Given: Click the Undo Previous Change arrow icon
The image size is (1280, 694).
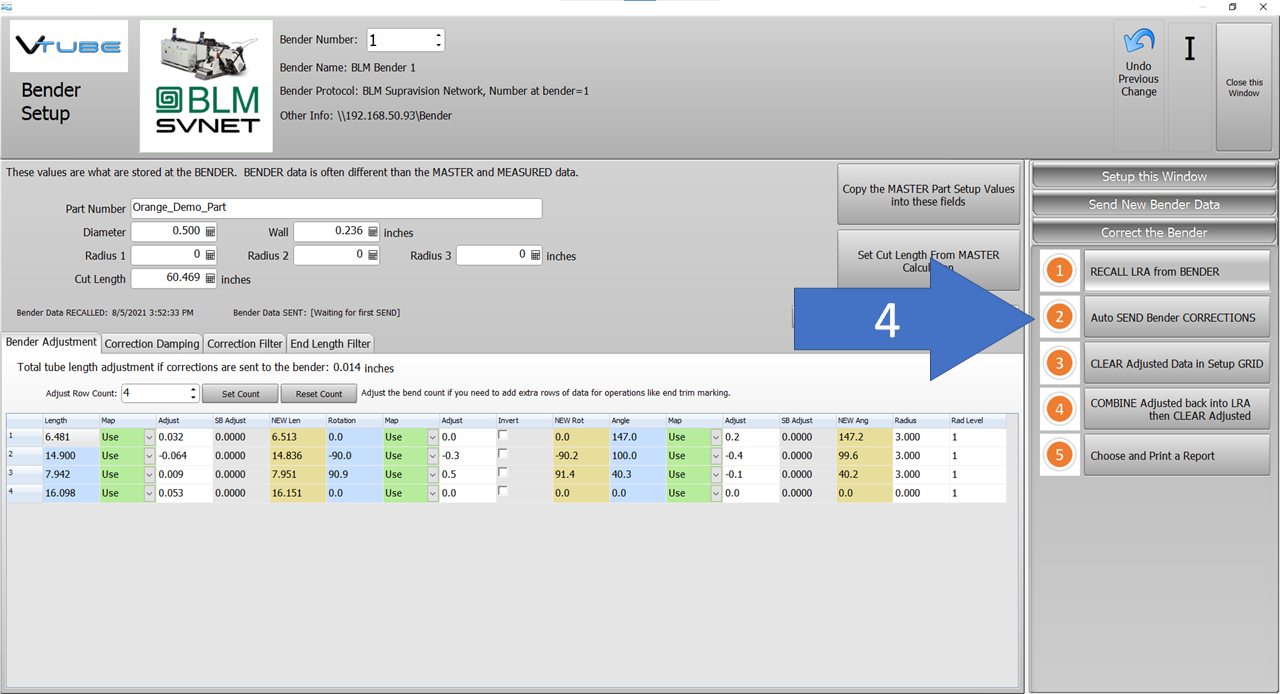Looking at the screenshot, I should click(1138, 42).
